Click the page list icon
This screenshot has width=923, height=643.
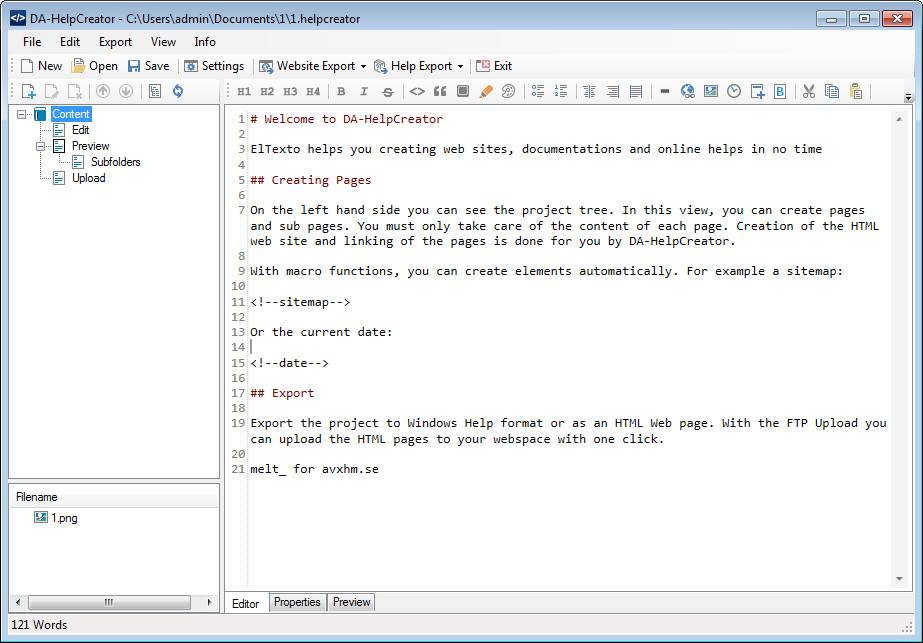(x=155, y=91)
